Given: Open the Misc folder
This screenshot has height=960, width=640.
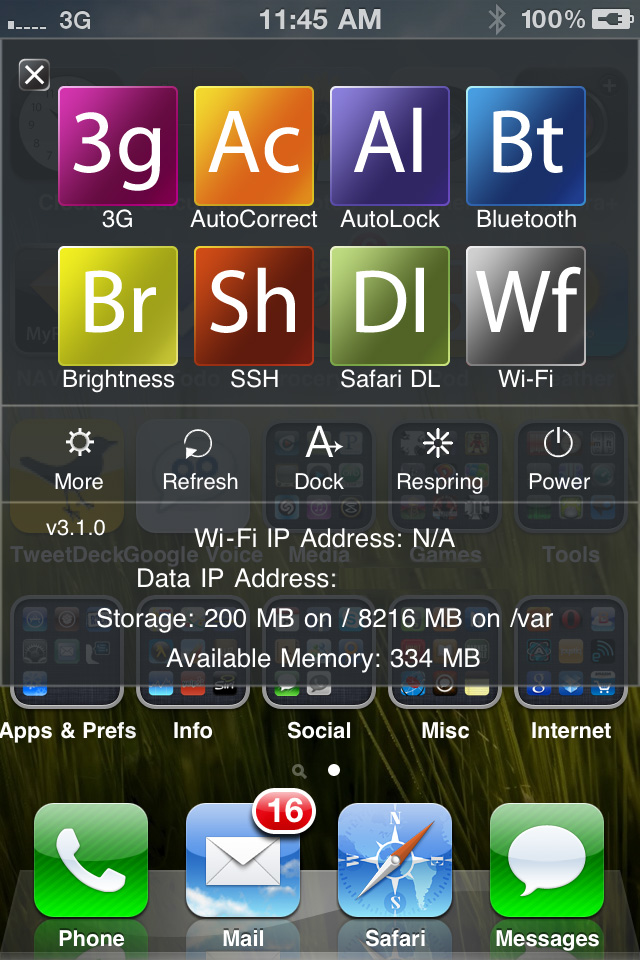Looking at the screenshot, I should (x=445, y=651).
